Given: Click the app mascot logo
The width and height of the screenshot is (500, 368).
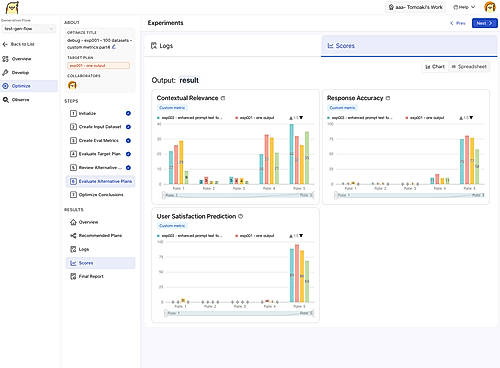Looking at the screenshot, I should 12,7.
